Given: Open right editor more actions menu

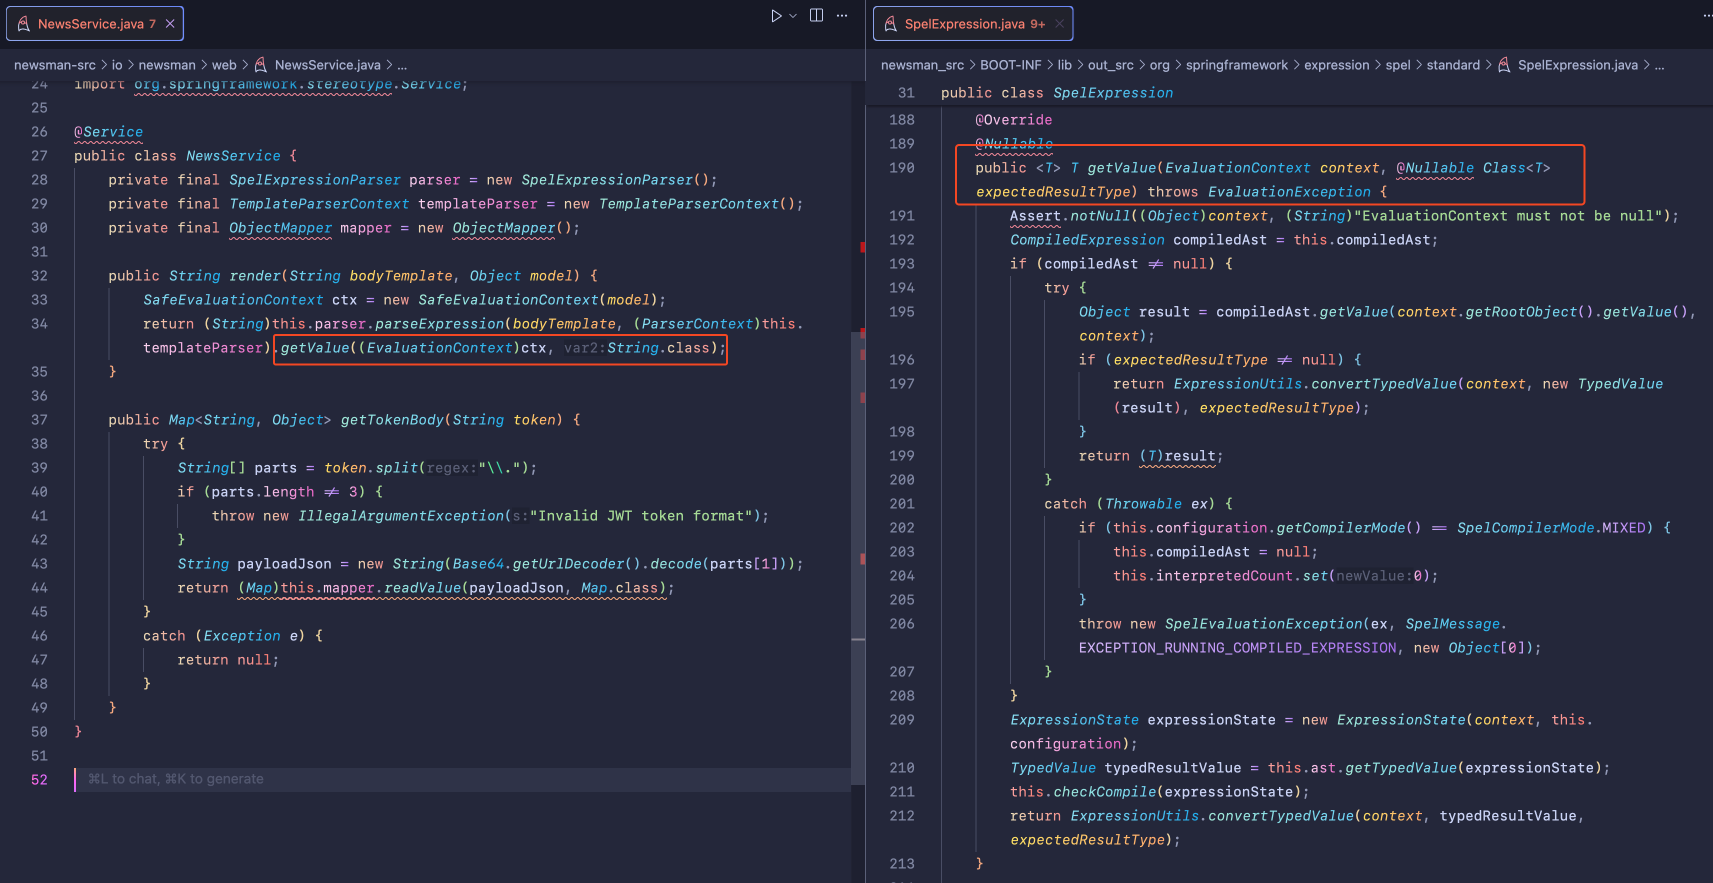Looking at the screenshot, I should [1706, 16].
